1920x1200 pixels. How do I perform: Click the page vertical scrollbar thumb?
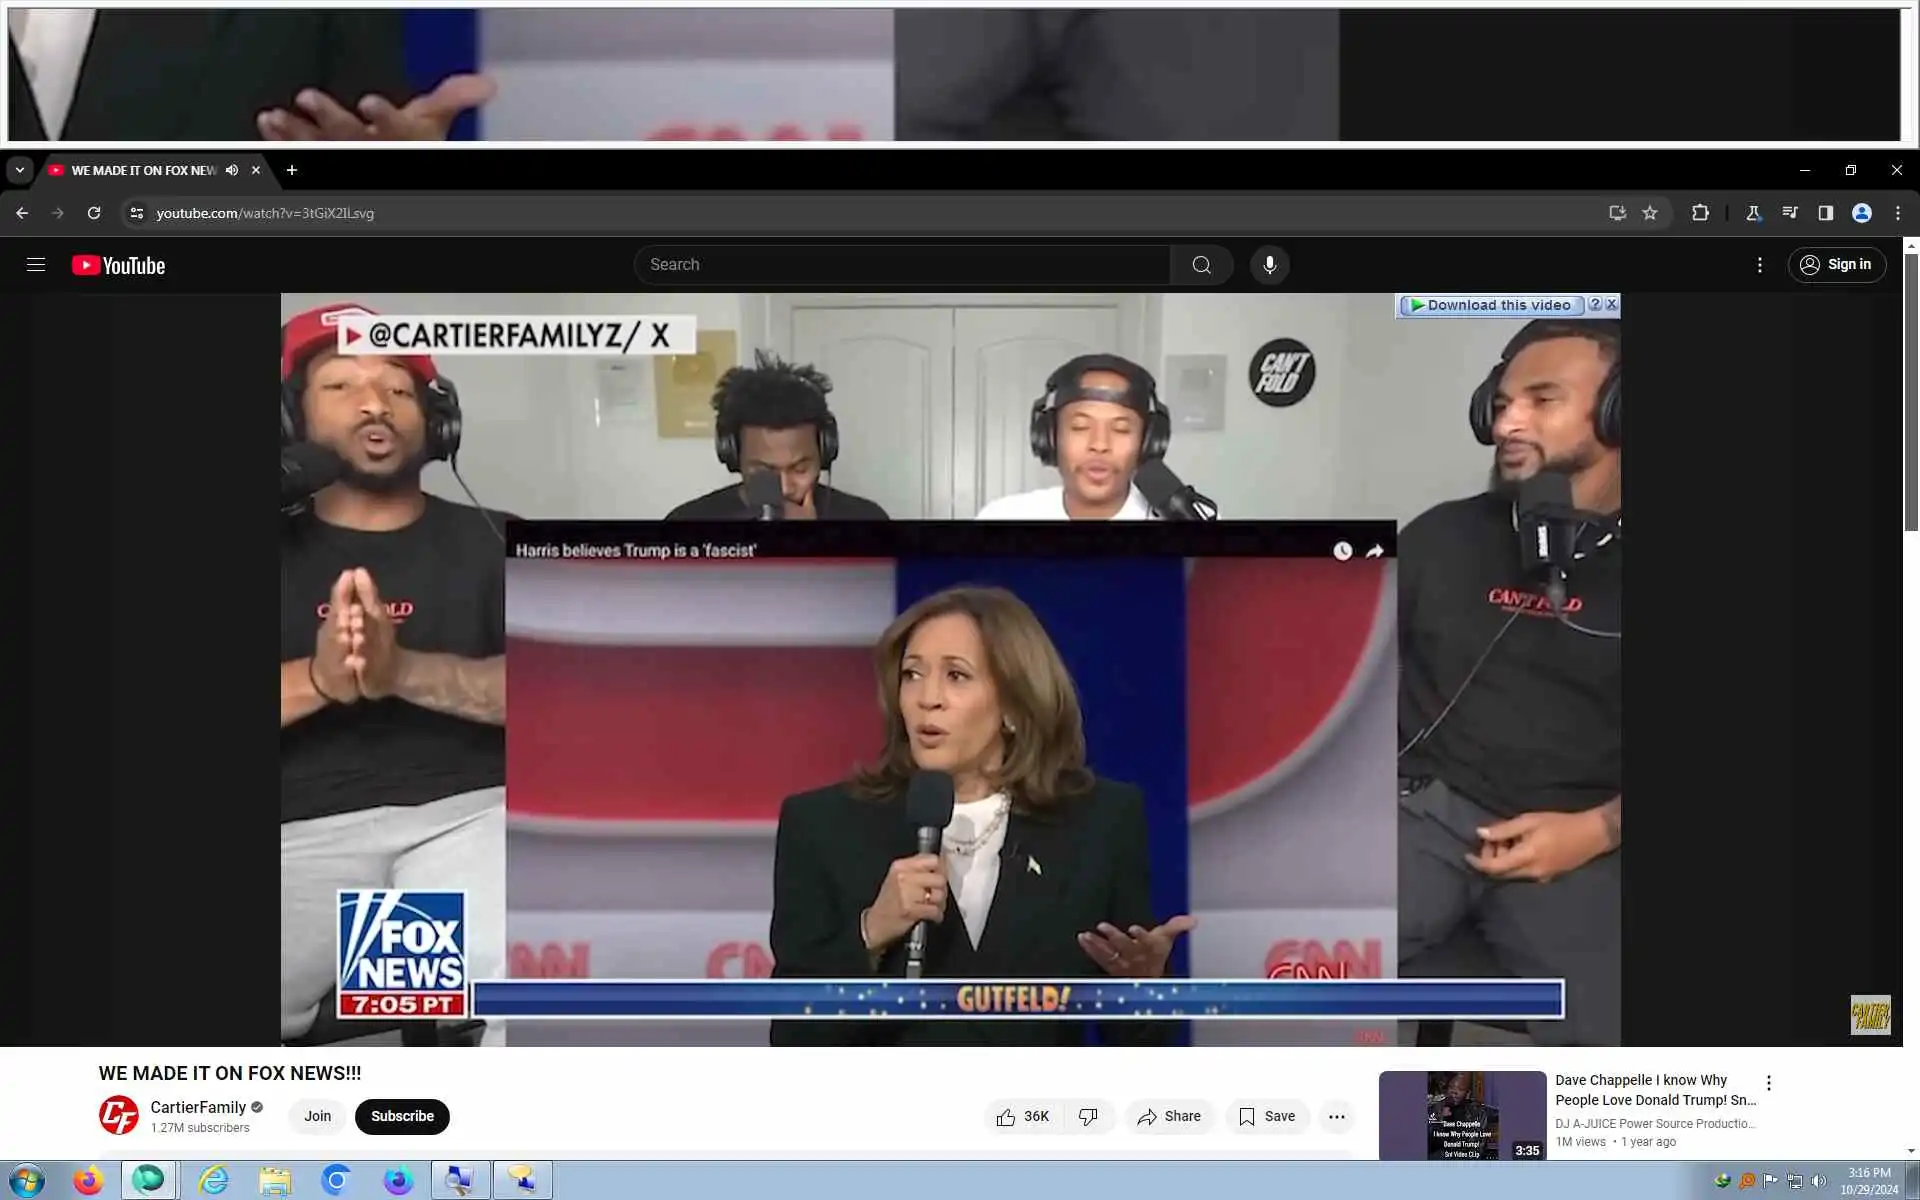pos(1911,390)
